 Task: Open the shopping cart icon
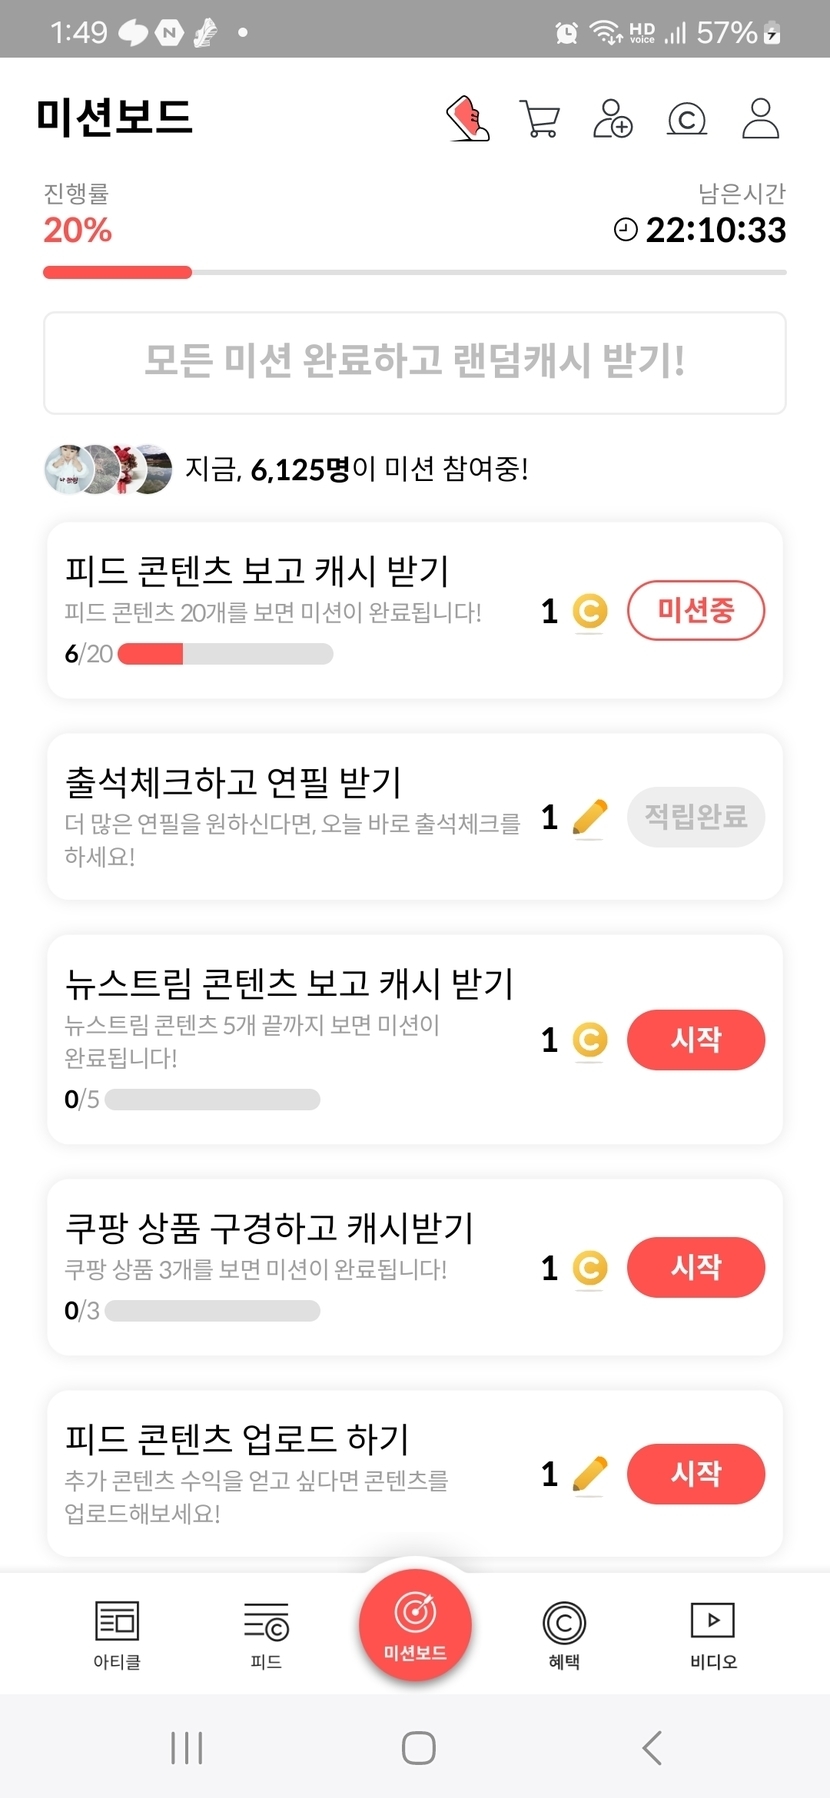pyautogui.click(x=540, y=118)
